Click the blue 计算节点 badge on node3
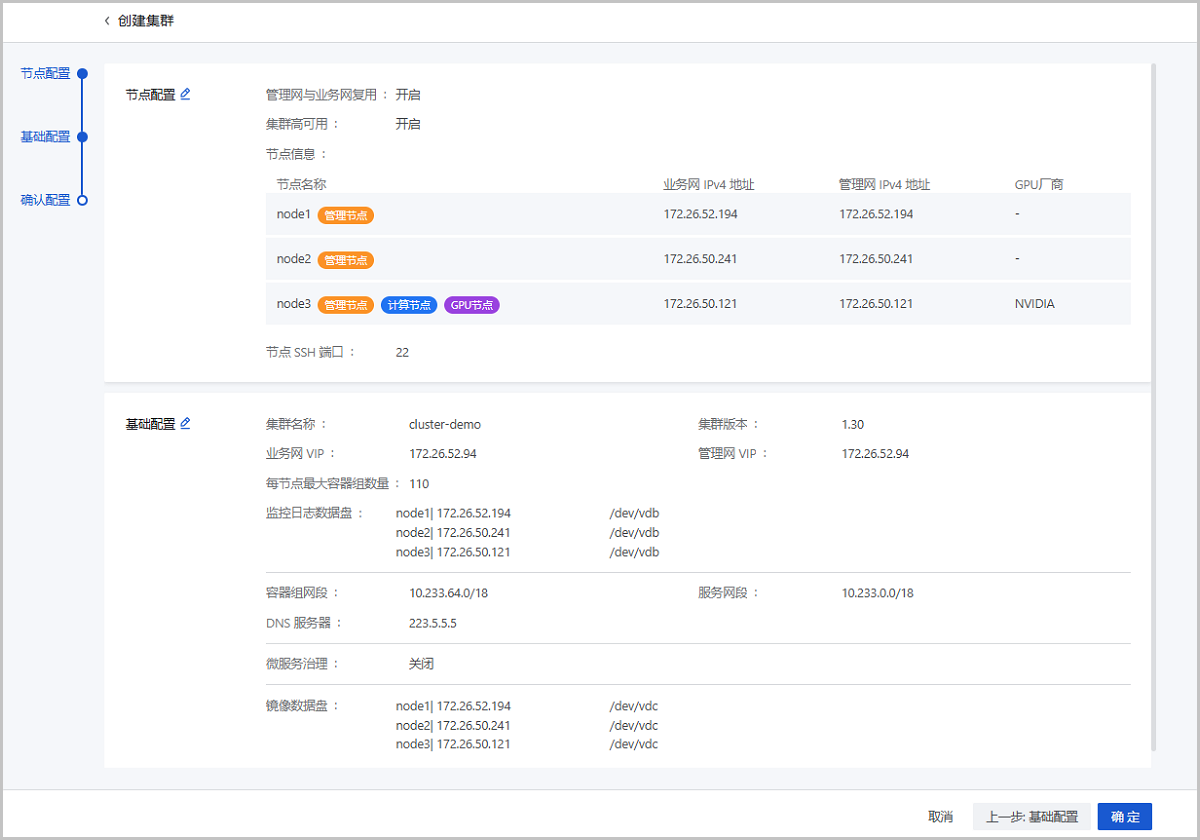 (x=409, y=305)
